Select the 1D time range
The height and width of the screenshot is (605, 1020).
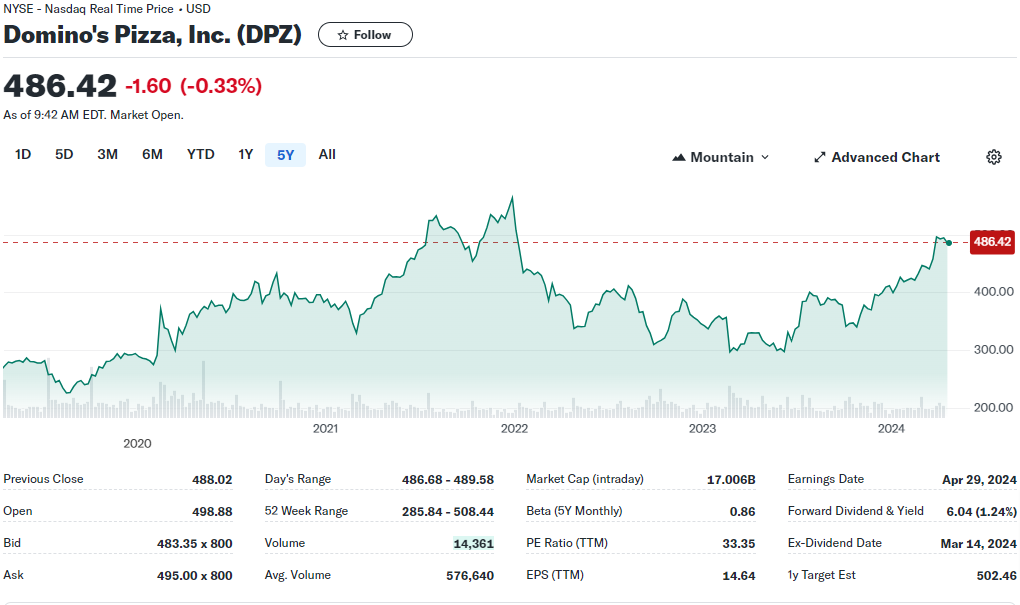tap(23, 155)
